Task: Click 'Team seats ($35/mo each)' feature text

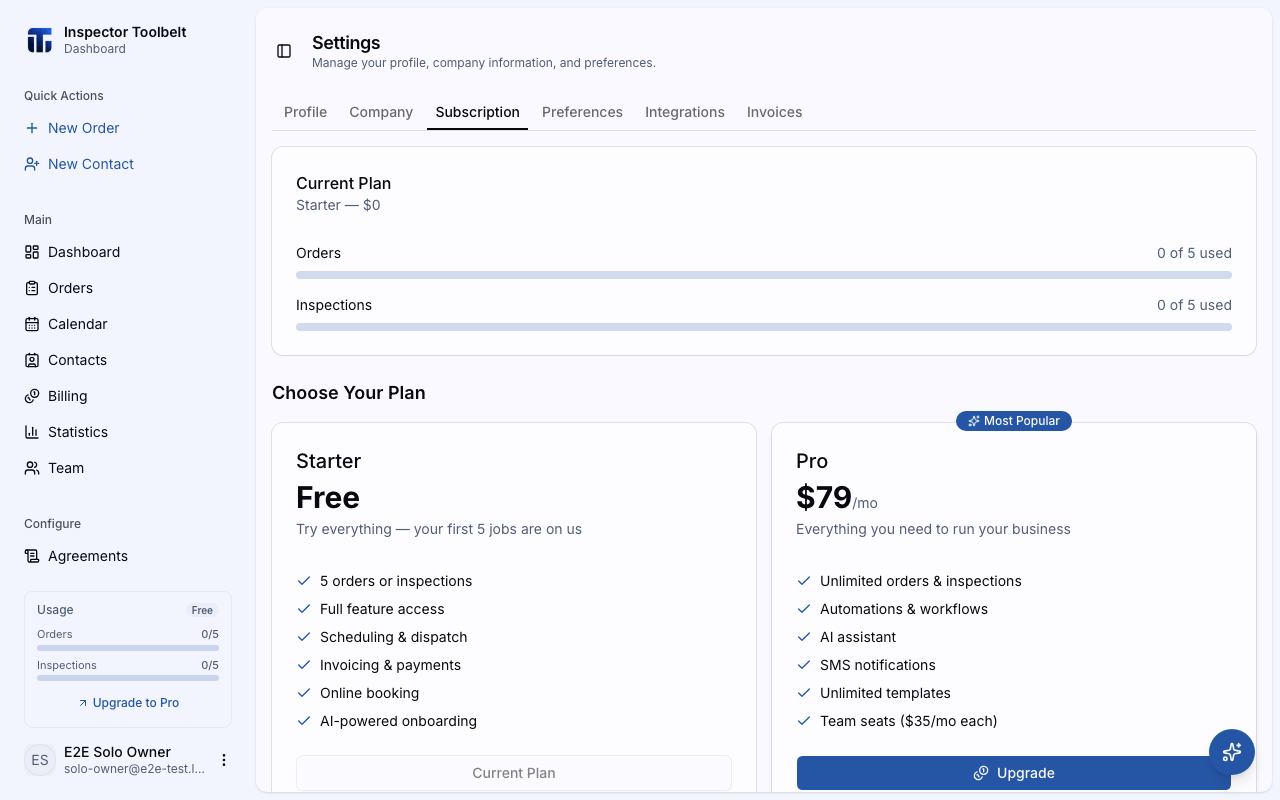Action: [908, 721]
